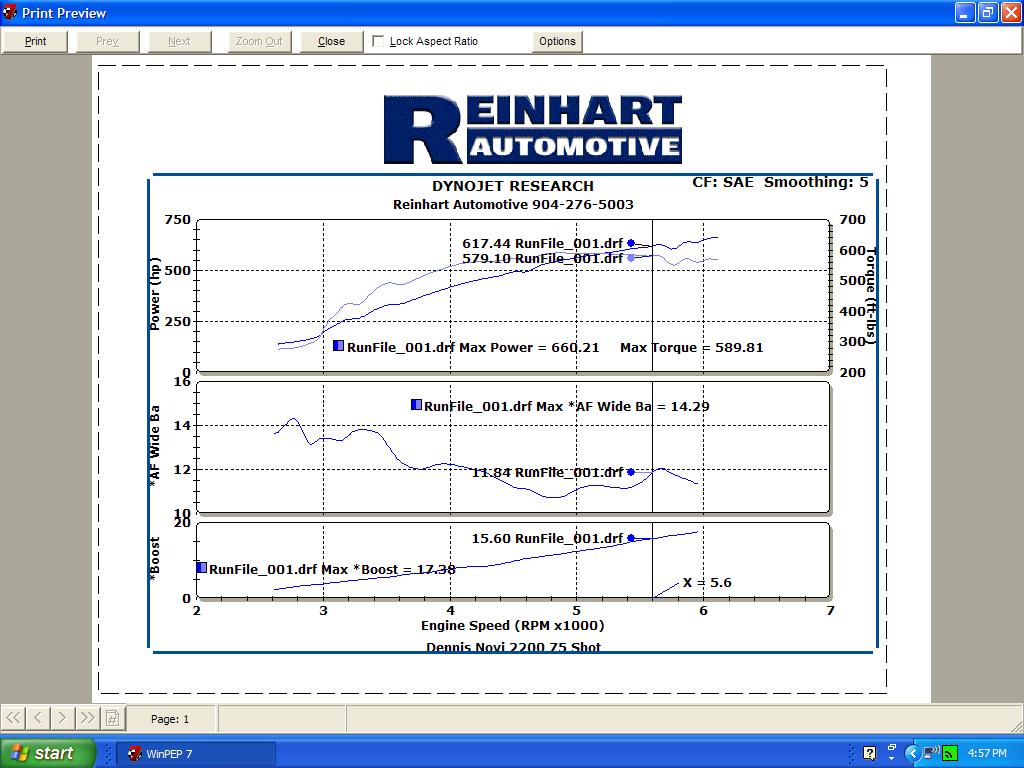Open the Windows start menu

47,753
